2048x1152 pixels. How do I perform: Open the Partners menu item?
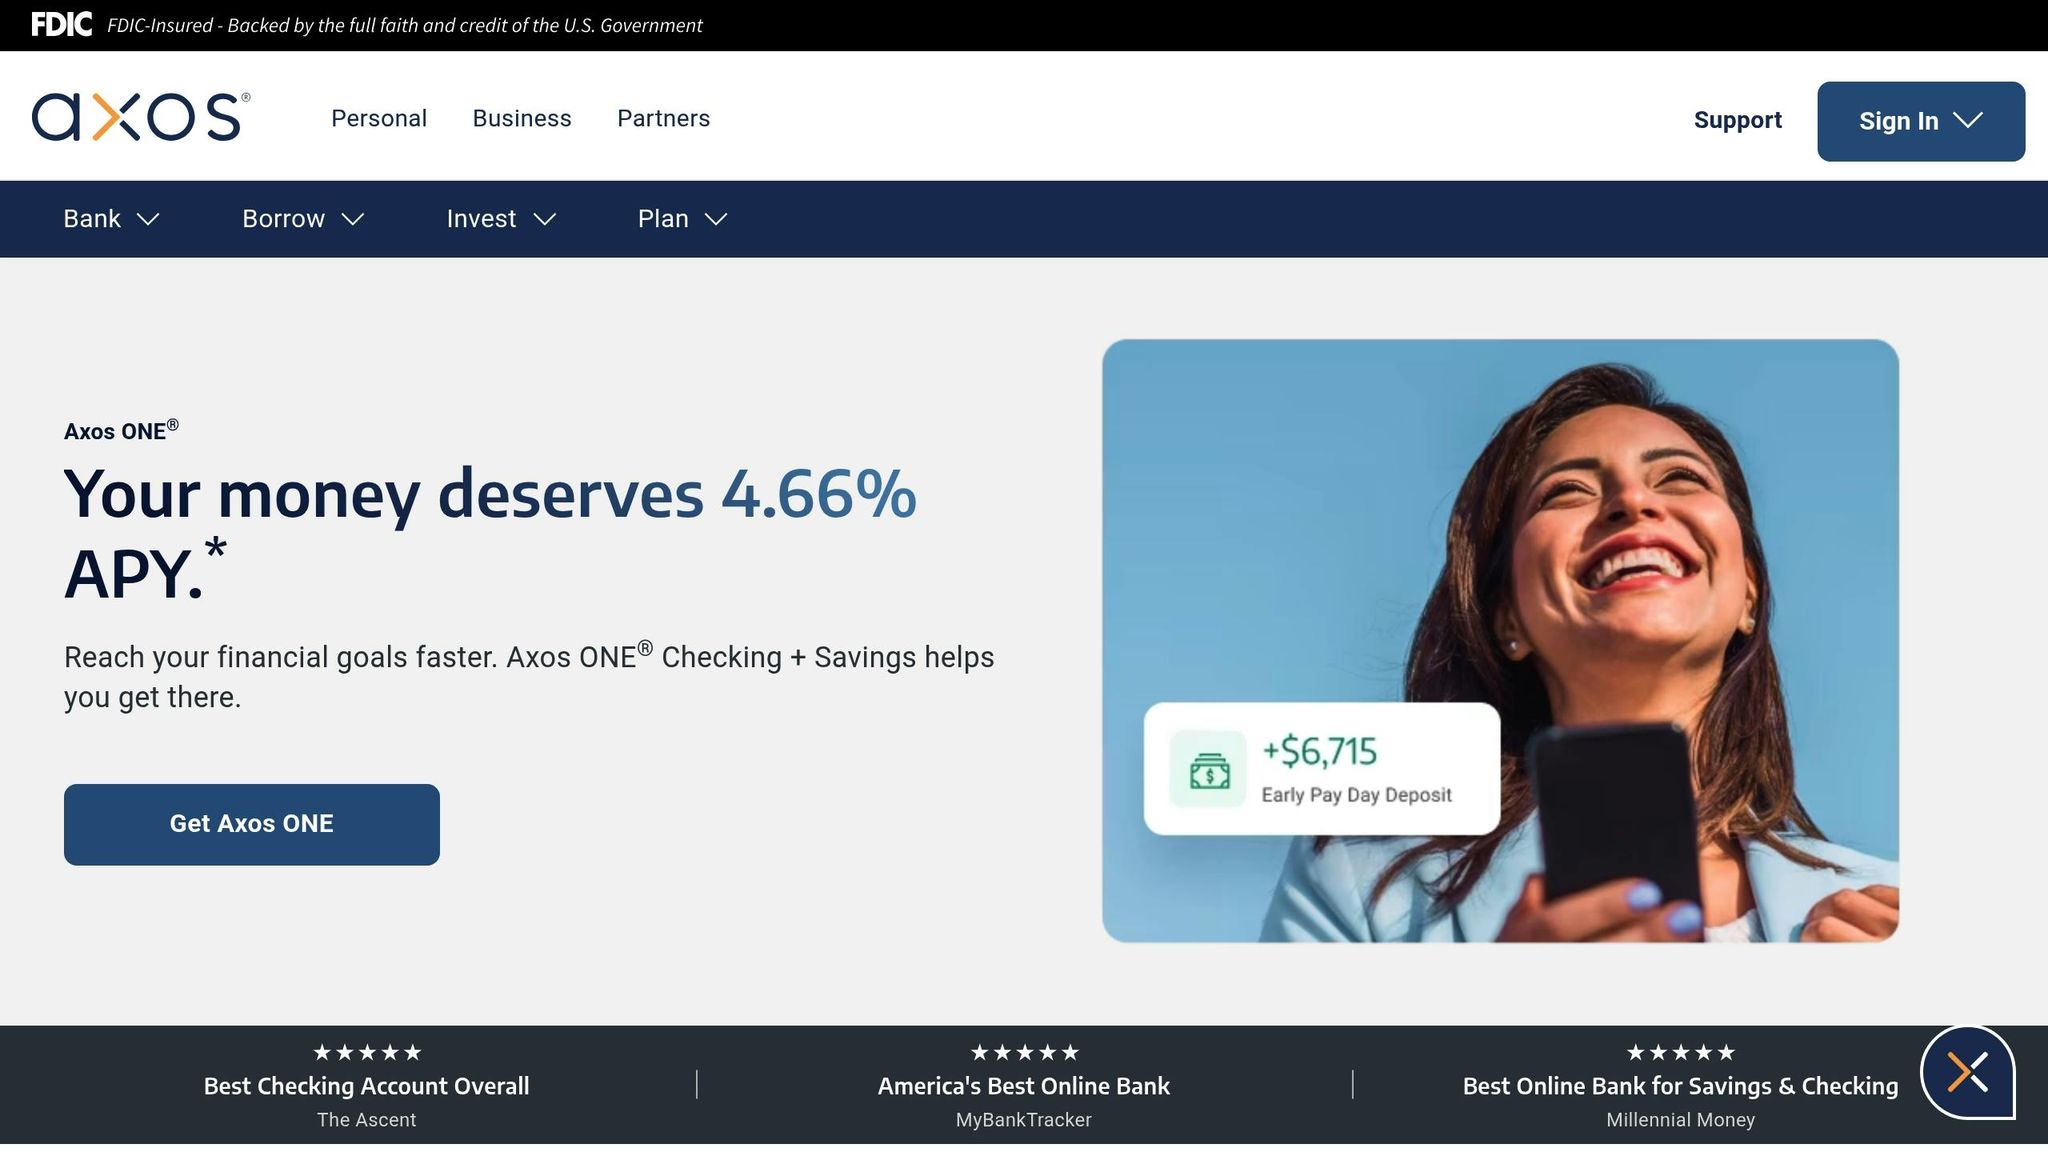(664, 118)
